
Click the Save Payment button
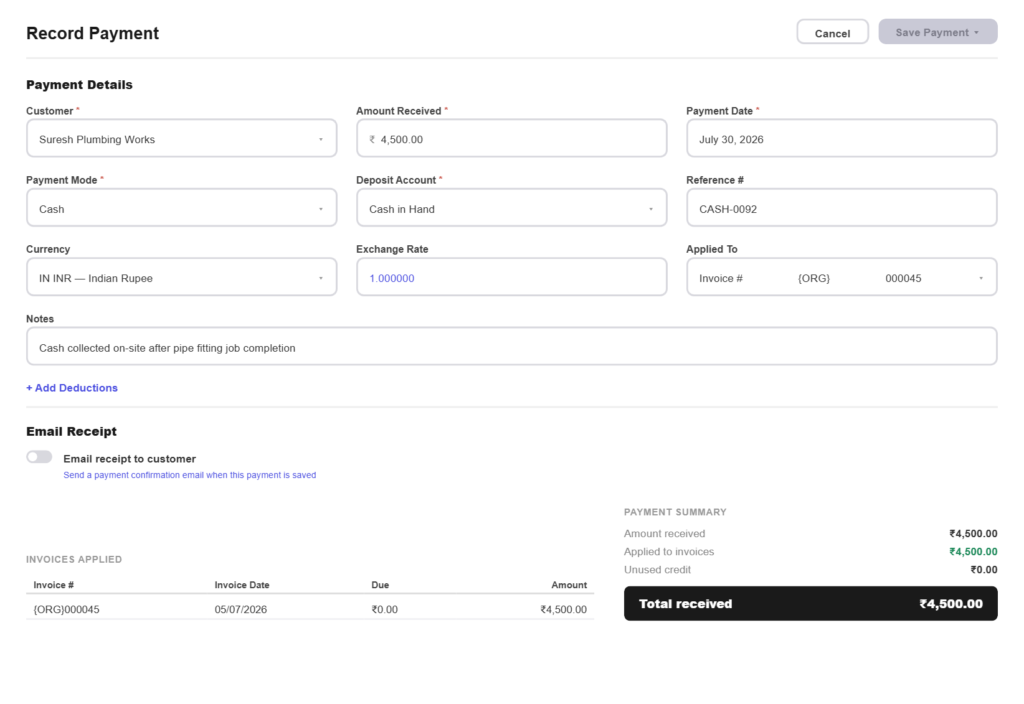[x=937, y=32]
